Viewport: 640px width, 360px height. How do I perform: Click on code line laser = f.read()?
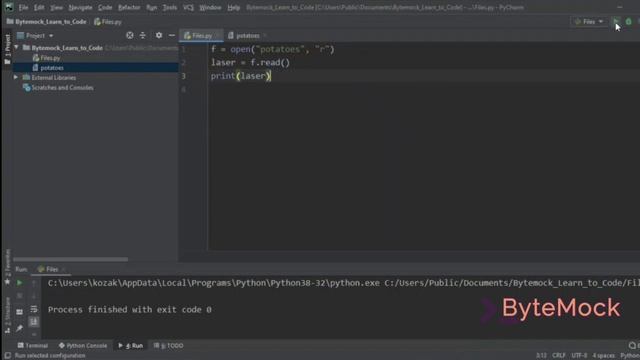250,62
